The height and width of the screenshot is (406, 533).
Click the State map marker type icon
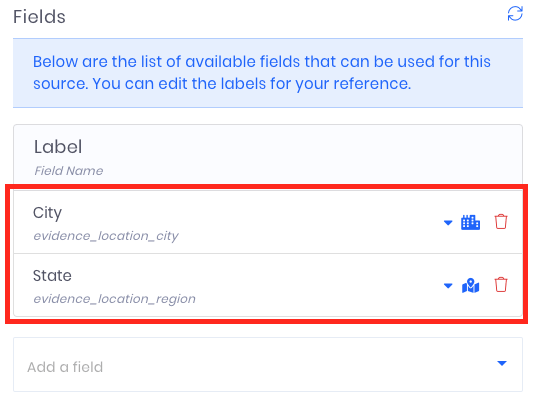click(x=470, y=285)
